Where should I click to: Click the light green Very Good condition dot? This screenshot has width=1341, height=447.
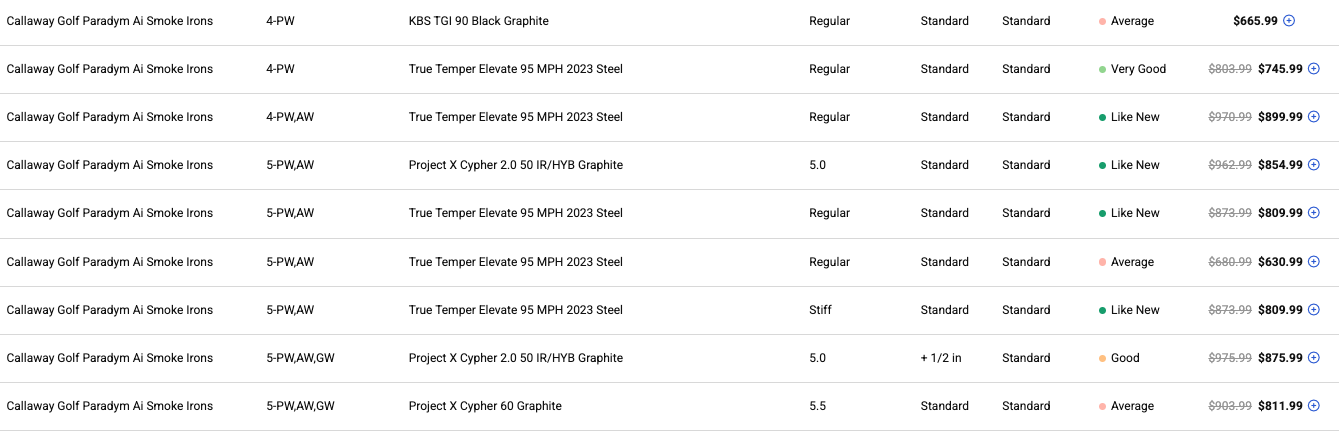(1102, 69)
